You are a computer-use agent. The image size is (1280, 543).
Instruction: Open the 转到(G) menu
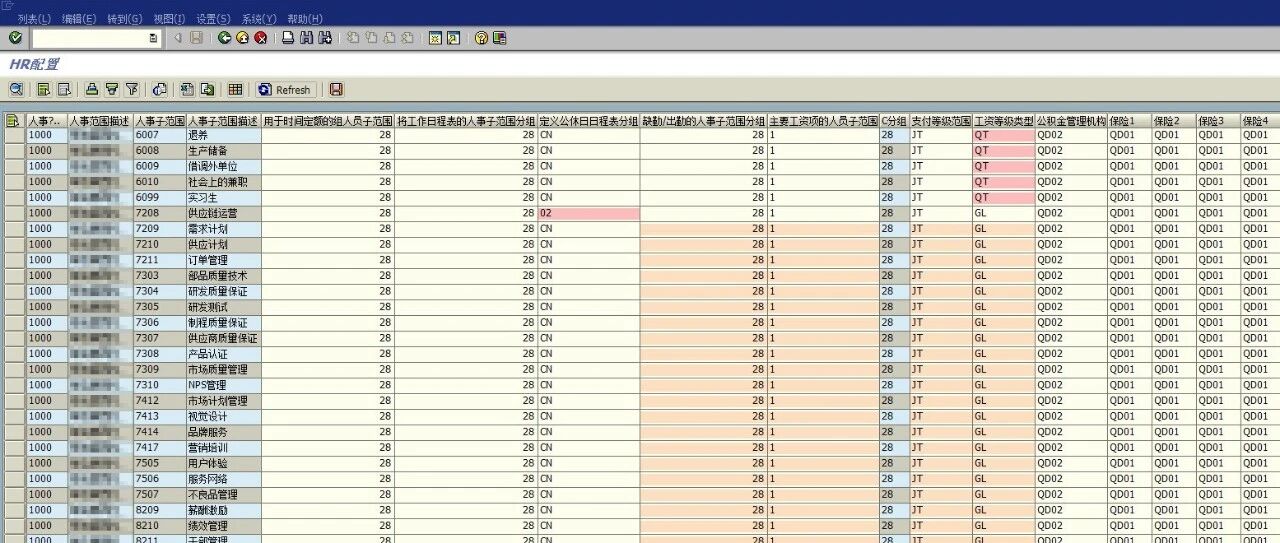[x=124, y=19]
